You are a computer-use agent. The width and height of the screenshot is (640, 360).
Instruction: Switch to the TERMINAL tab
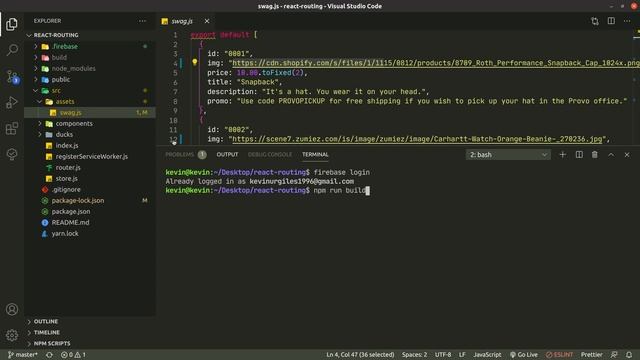click(x=315, y=155)
